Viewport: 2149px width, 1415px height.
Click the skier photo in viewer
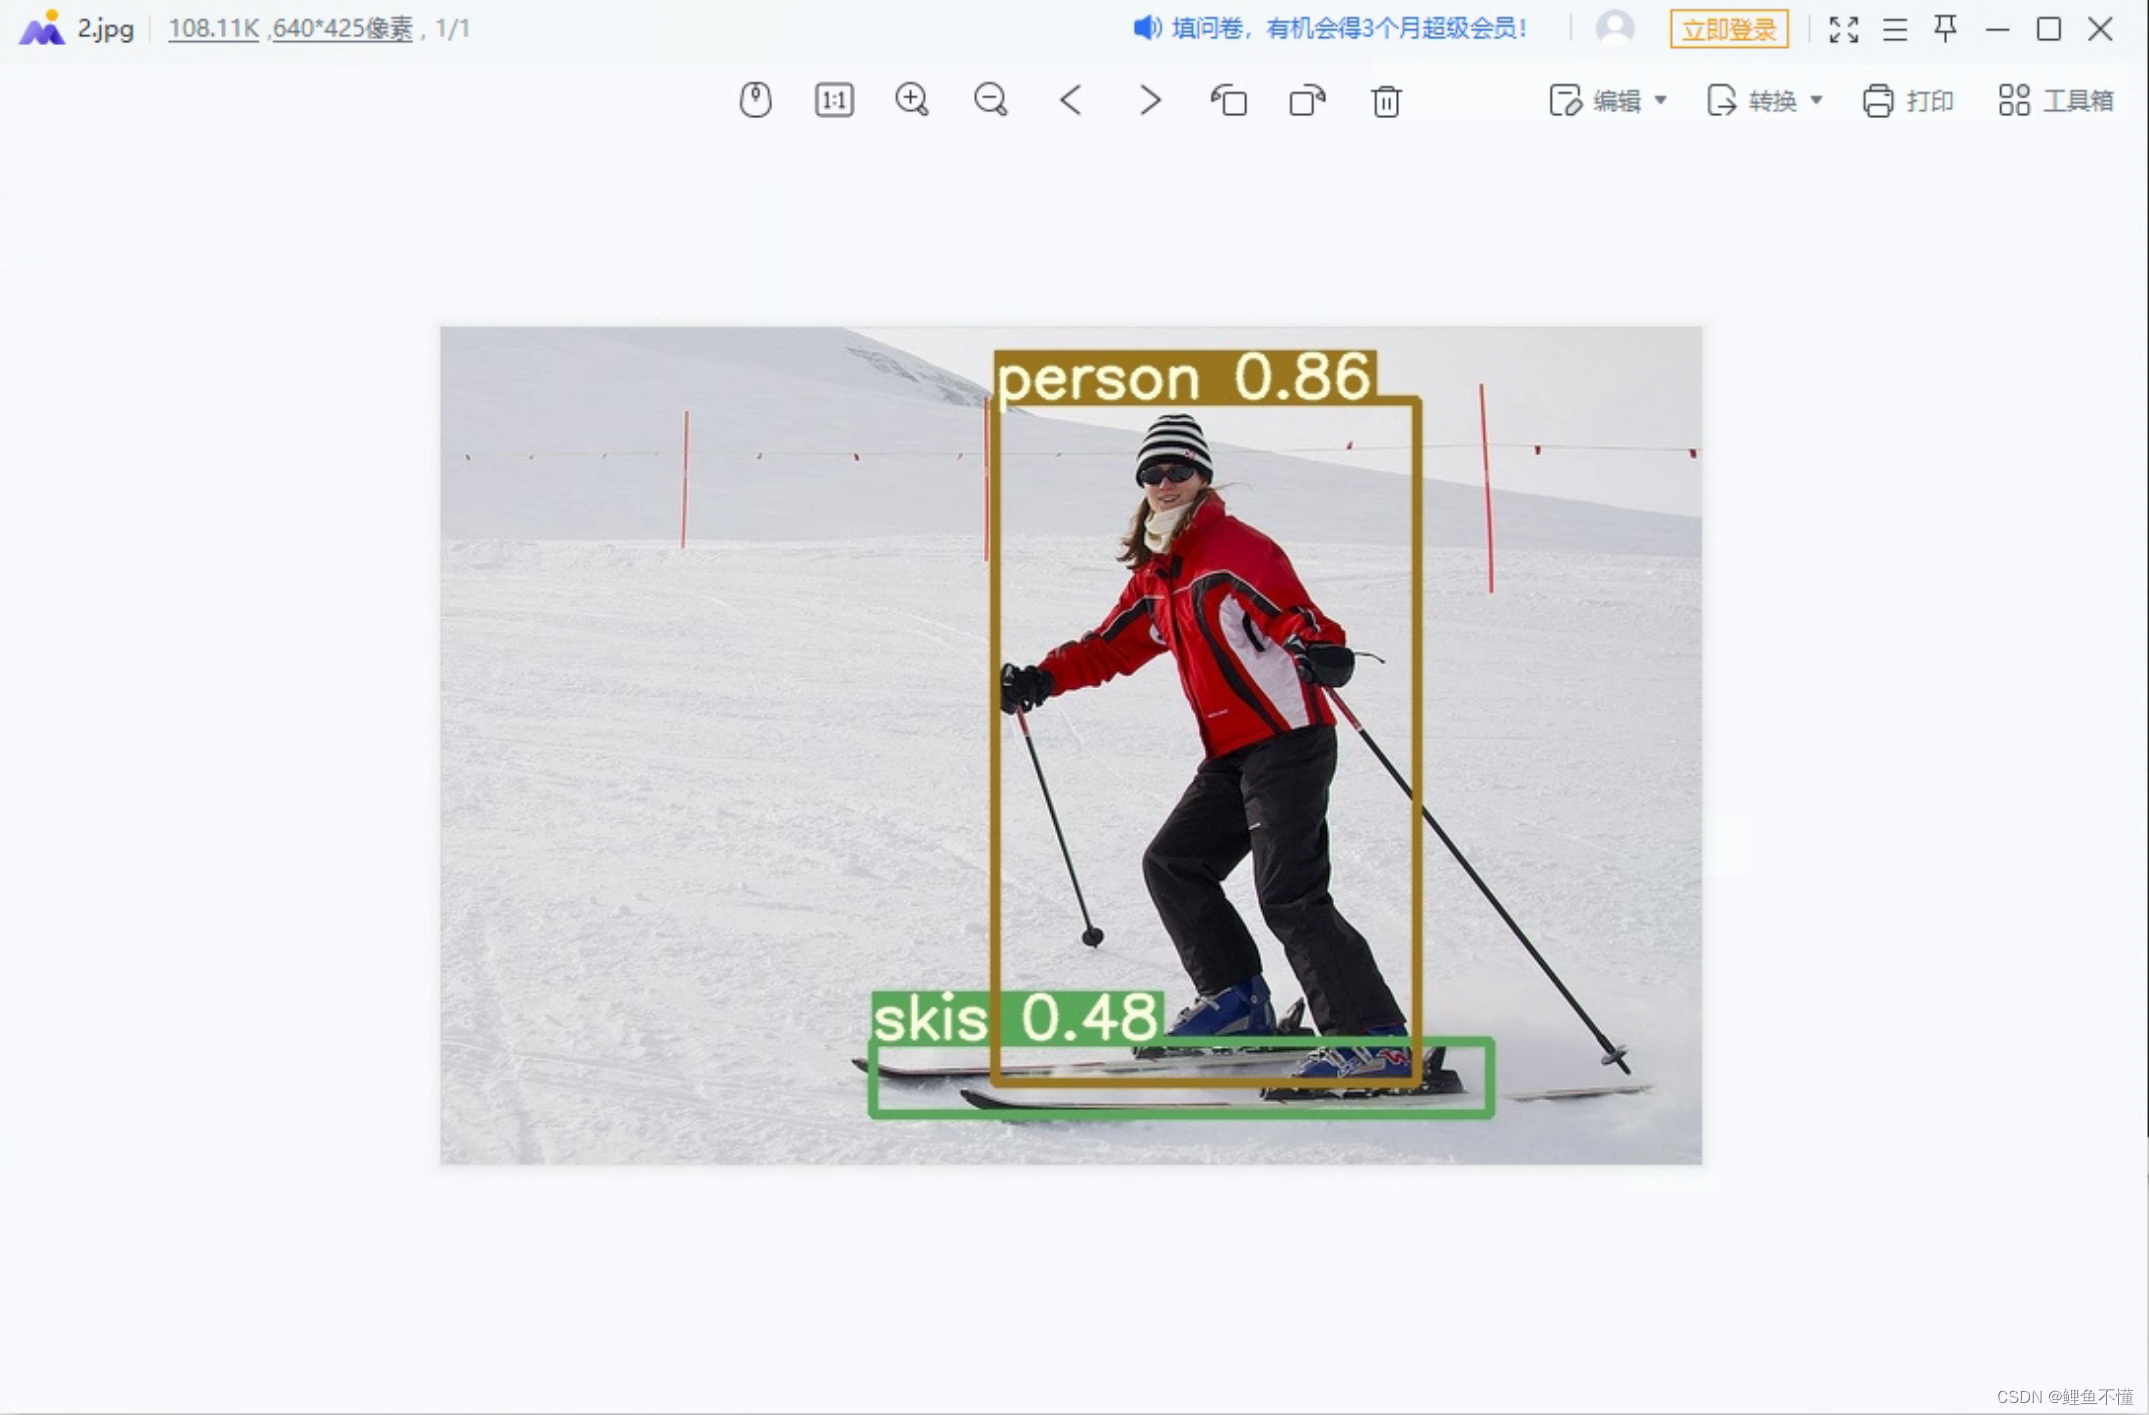click(1070, 745)
